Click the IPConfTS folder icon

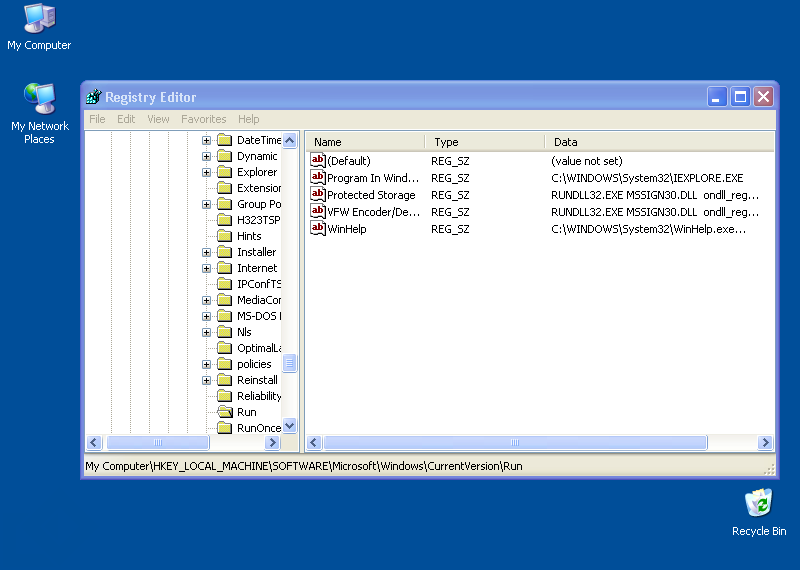pyautogui.click(x=224, y=284)
